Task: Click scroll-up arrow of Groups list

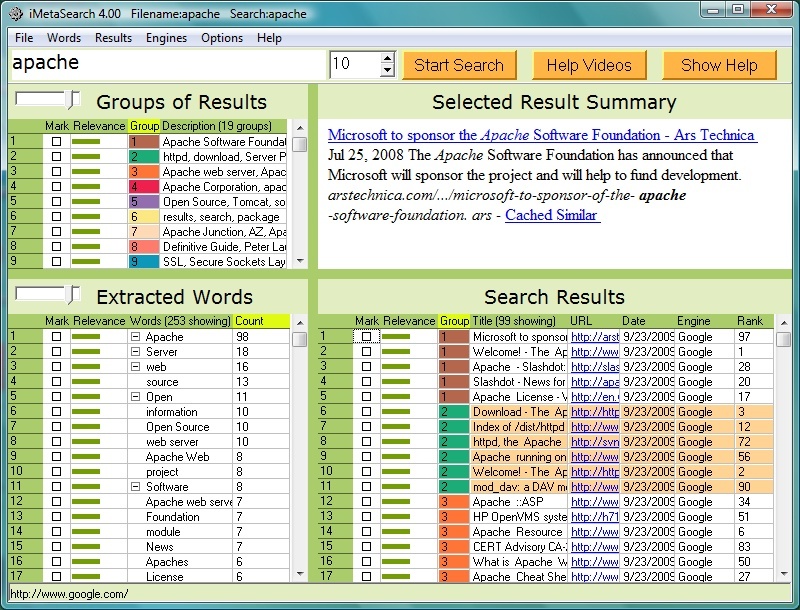Action: click(x=300, y=128)
